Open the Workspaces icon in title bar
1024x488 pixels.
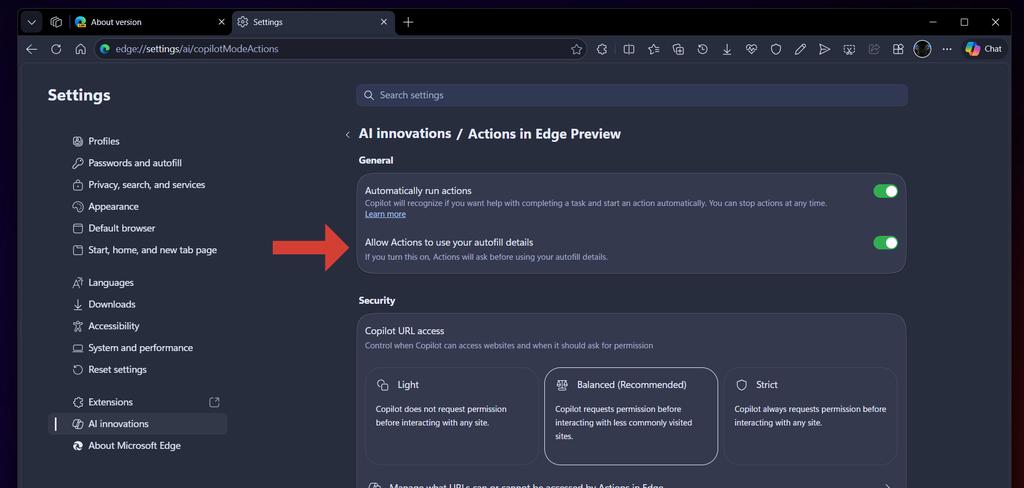pos(56,22)
